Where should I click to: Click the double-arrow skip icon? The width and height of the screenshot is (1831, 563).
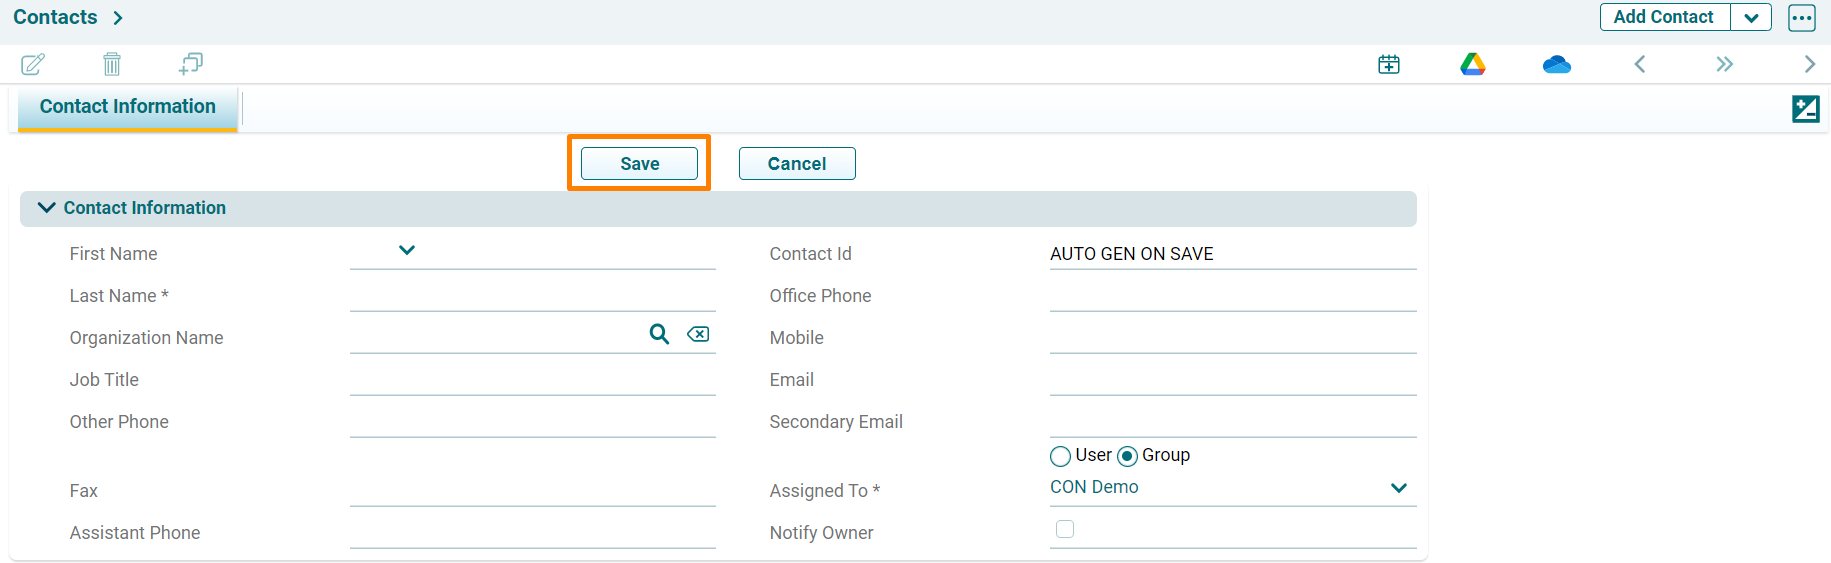[1724, 65]
